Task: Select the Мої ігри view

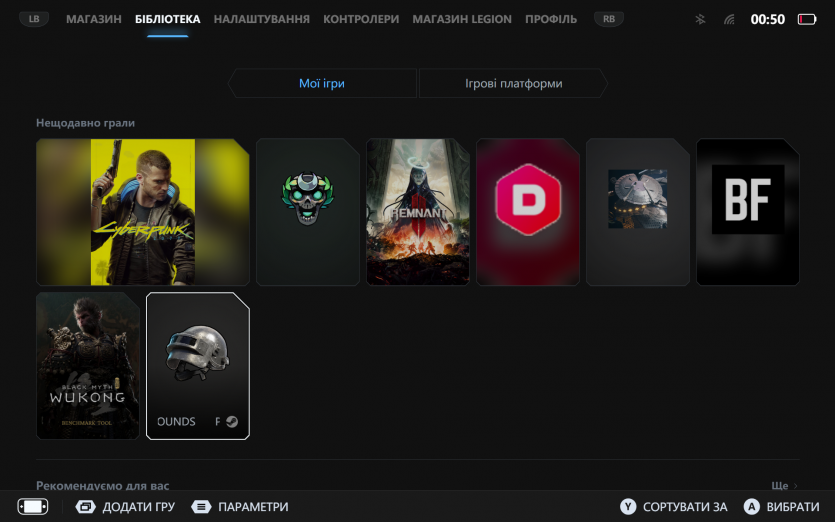Action: coord(322,83)
